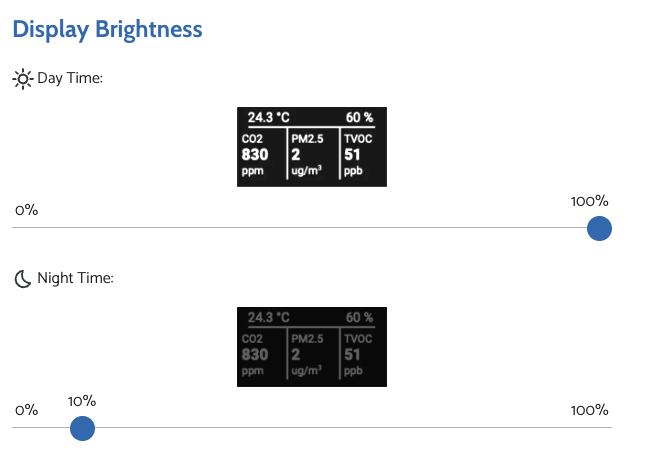655x457 pixels.
Task: Click the 0% label of Night Time slider
Action: [26, 410]
